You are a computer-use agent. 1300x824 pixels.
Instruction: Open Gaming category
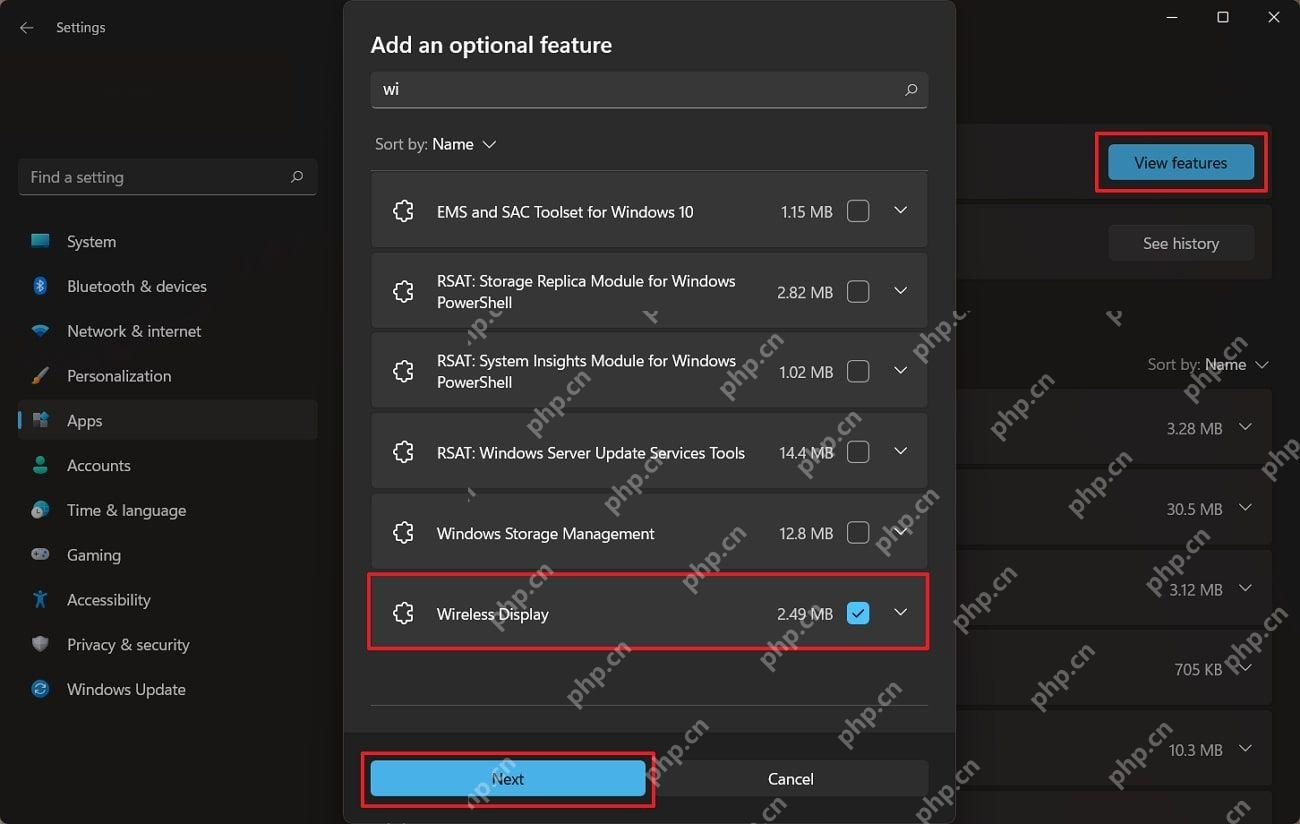point(168,554)
